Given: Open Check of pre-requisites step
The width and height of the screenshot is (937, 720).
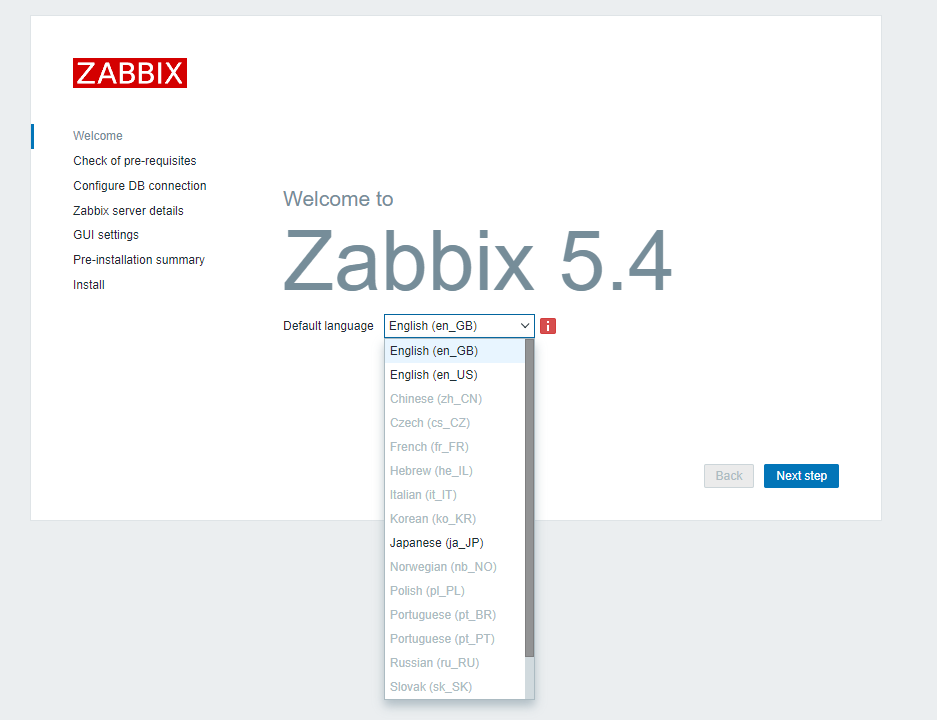Looking at the screenshot, I should 135,161.
